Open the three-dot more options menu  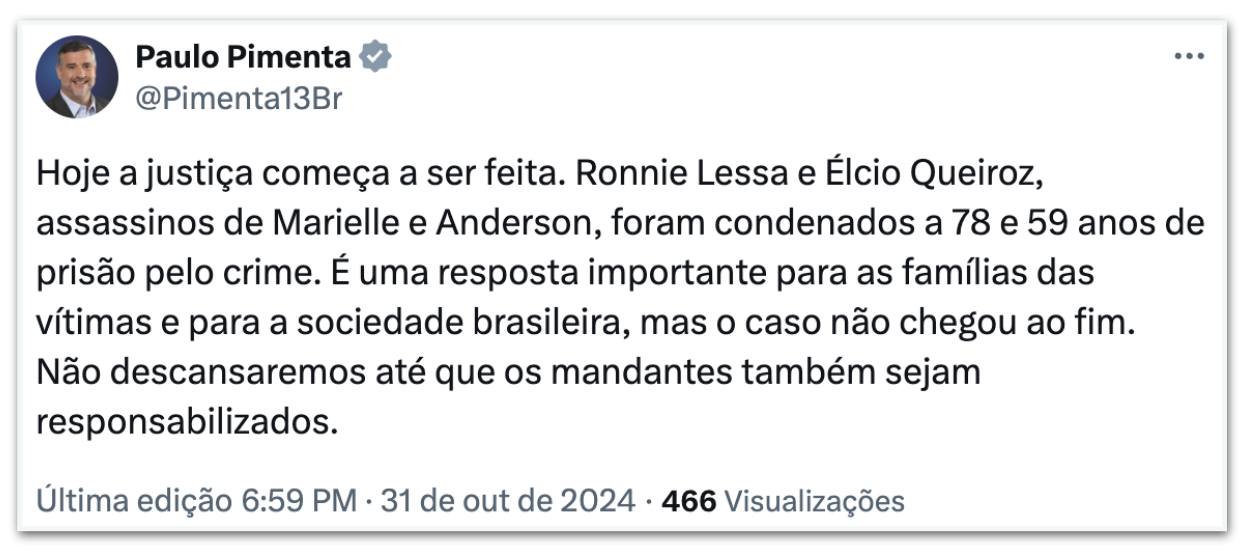(x=1188, y=57)
